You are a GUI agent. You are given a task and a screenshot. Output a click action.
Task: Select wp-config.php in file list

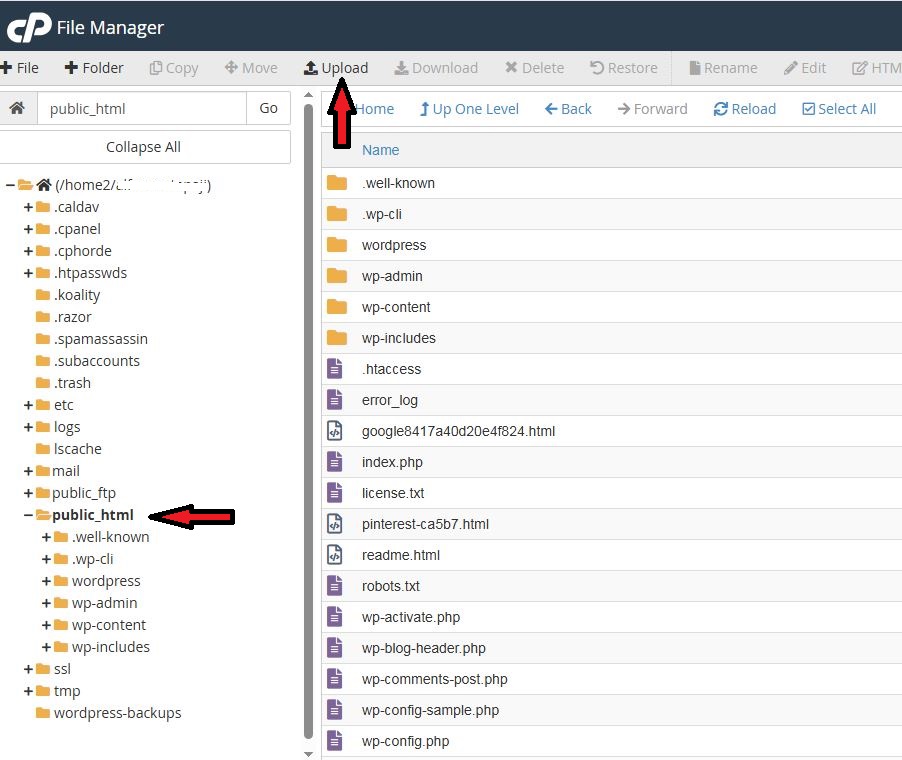coord(405,741)
